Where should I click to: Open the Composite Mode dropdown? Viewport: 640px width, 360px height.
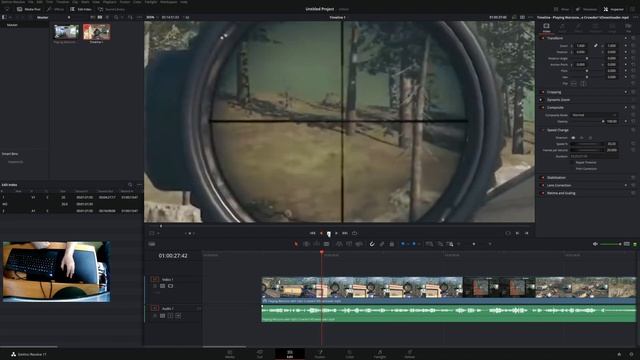click(x=594, y=115)
